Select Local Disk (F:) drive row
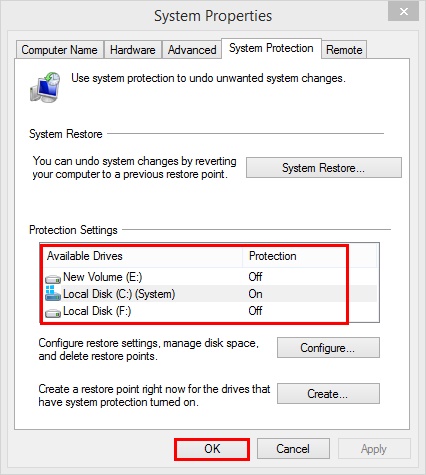 pyautogui.click(x=210, y=311)
